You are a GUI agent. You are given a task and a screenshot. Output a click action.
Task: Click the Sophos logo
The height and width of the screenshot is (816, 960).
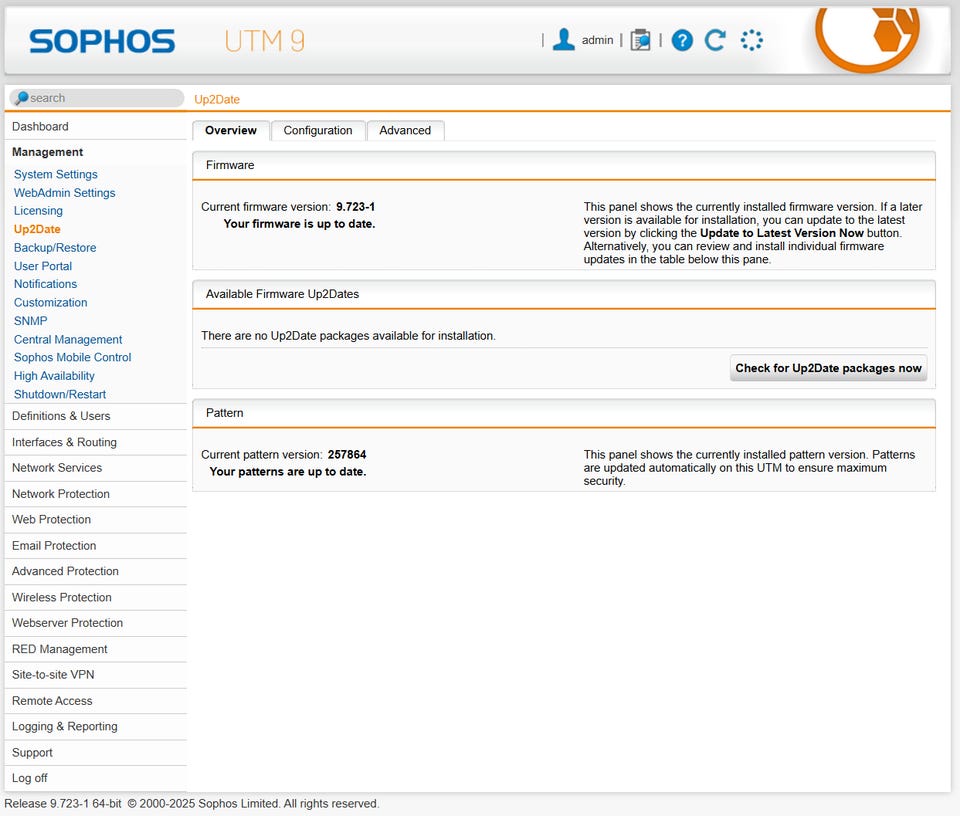point(102,42)
